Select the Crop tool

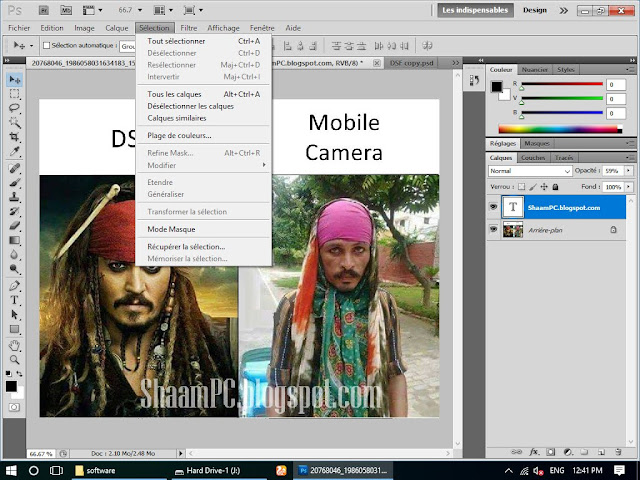pyautogui.click(x=14, y=137)
